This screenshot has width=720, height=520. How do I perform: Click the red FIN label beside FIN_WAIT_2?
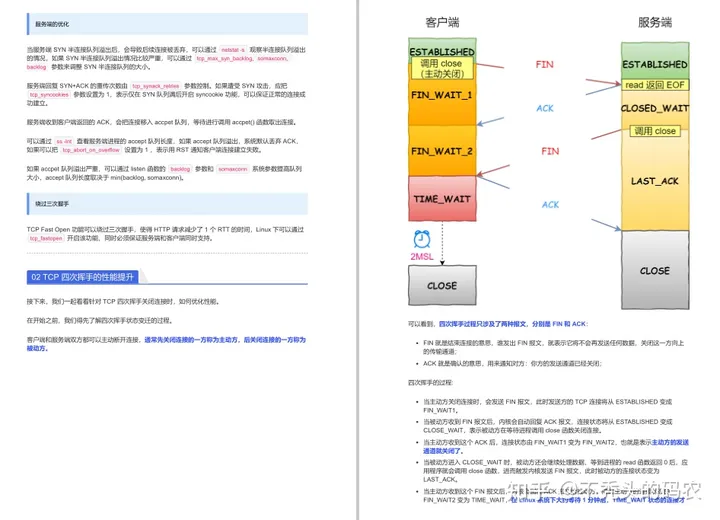point(550,151)
